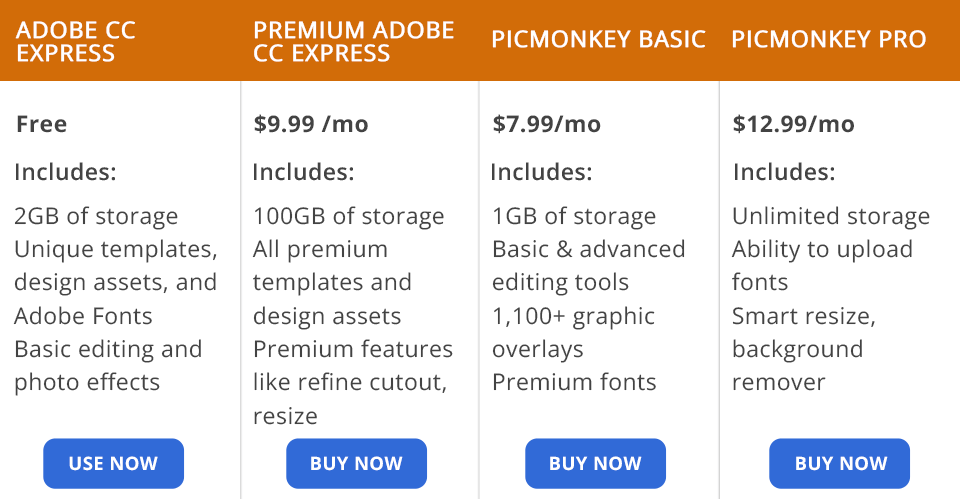Screen dimensions: 960x499
Task: Select the PicMonkey Basic column header
Action: click(598, 40)
